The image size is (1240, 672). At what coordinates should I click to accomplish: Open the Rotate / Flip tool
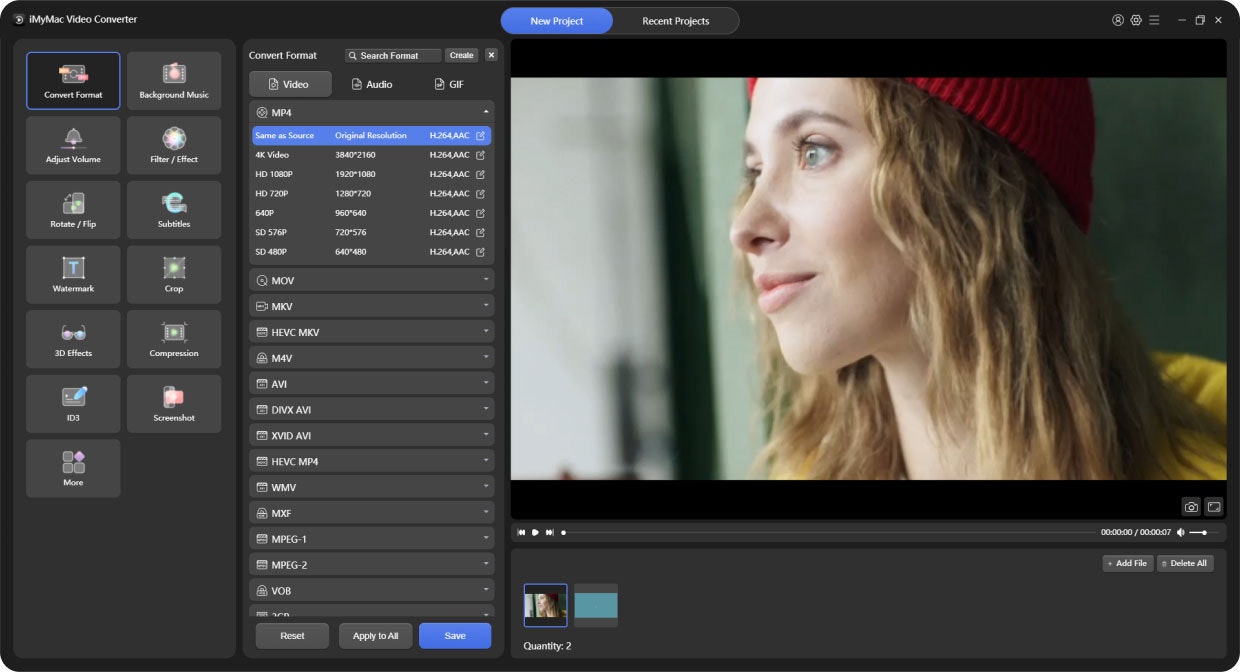[73, 210]
